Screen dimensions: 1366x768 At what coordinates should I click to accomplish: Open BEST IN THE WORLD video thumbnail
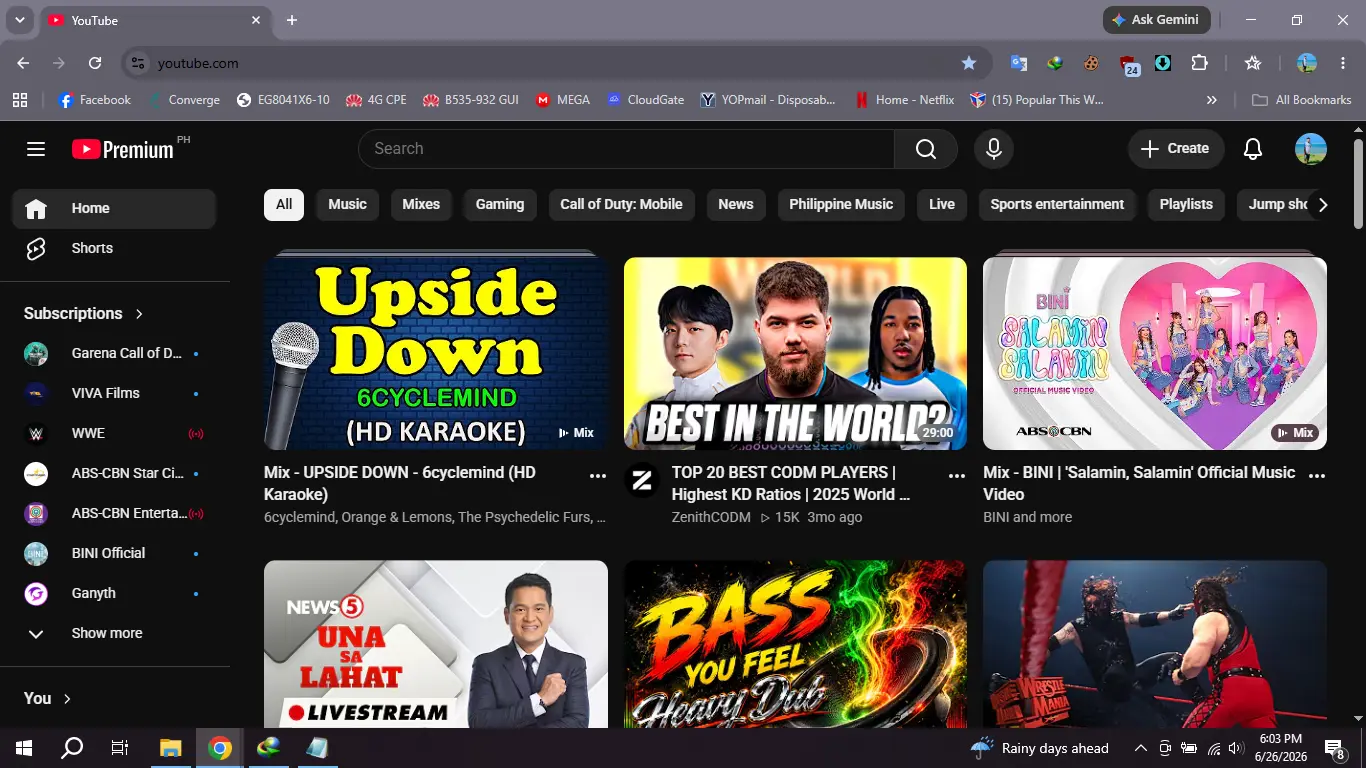point(795,353)
